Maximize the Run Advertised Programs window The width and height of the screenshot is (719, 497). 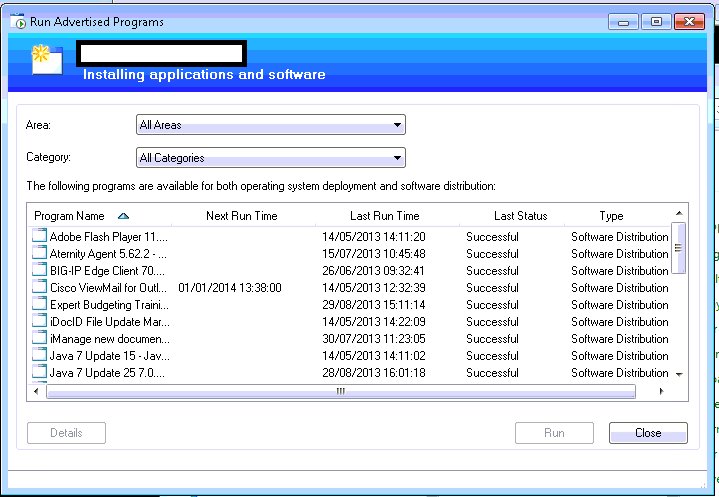656,22
